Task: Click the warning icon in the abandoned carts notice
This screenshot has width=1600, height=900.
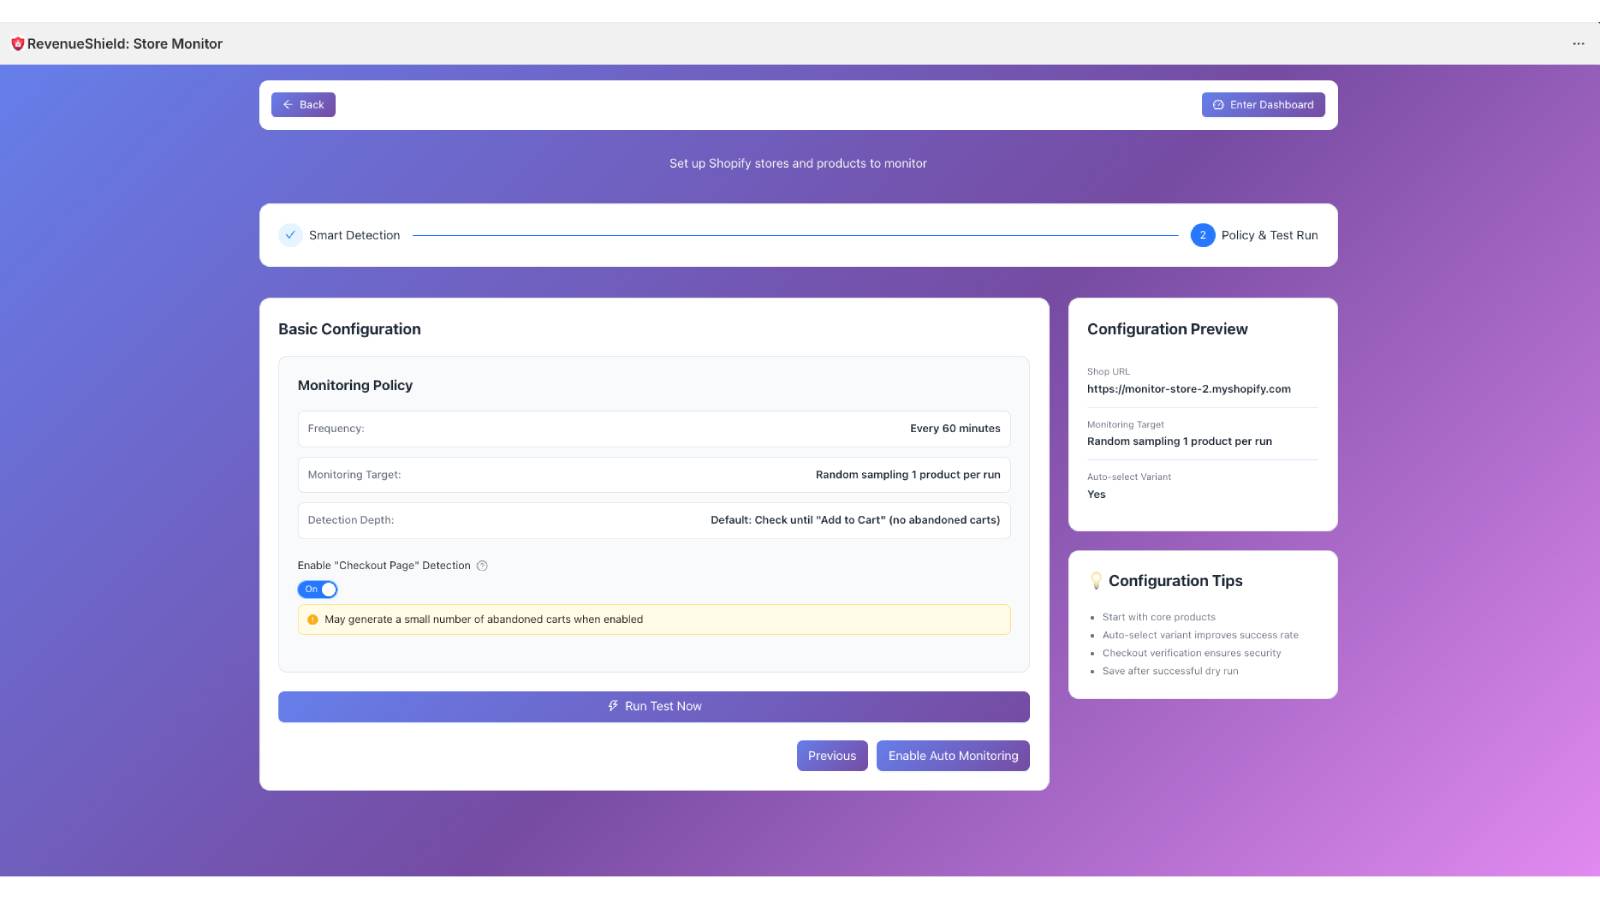Action: tap(311, 619)
